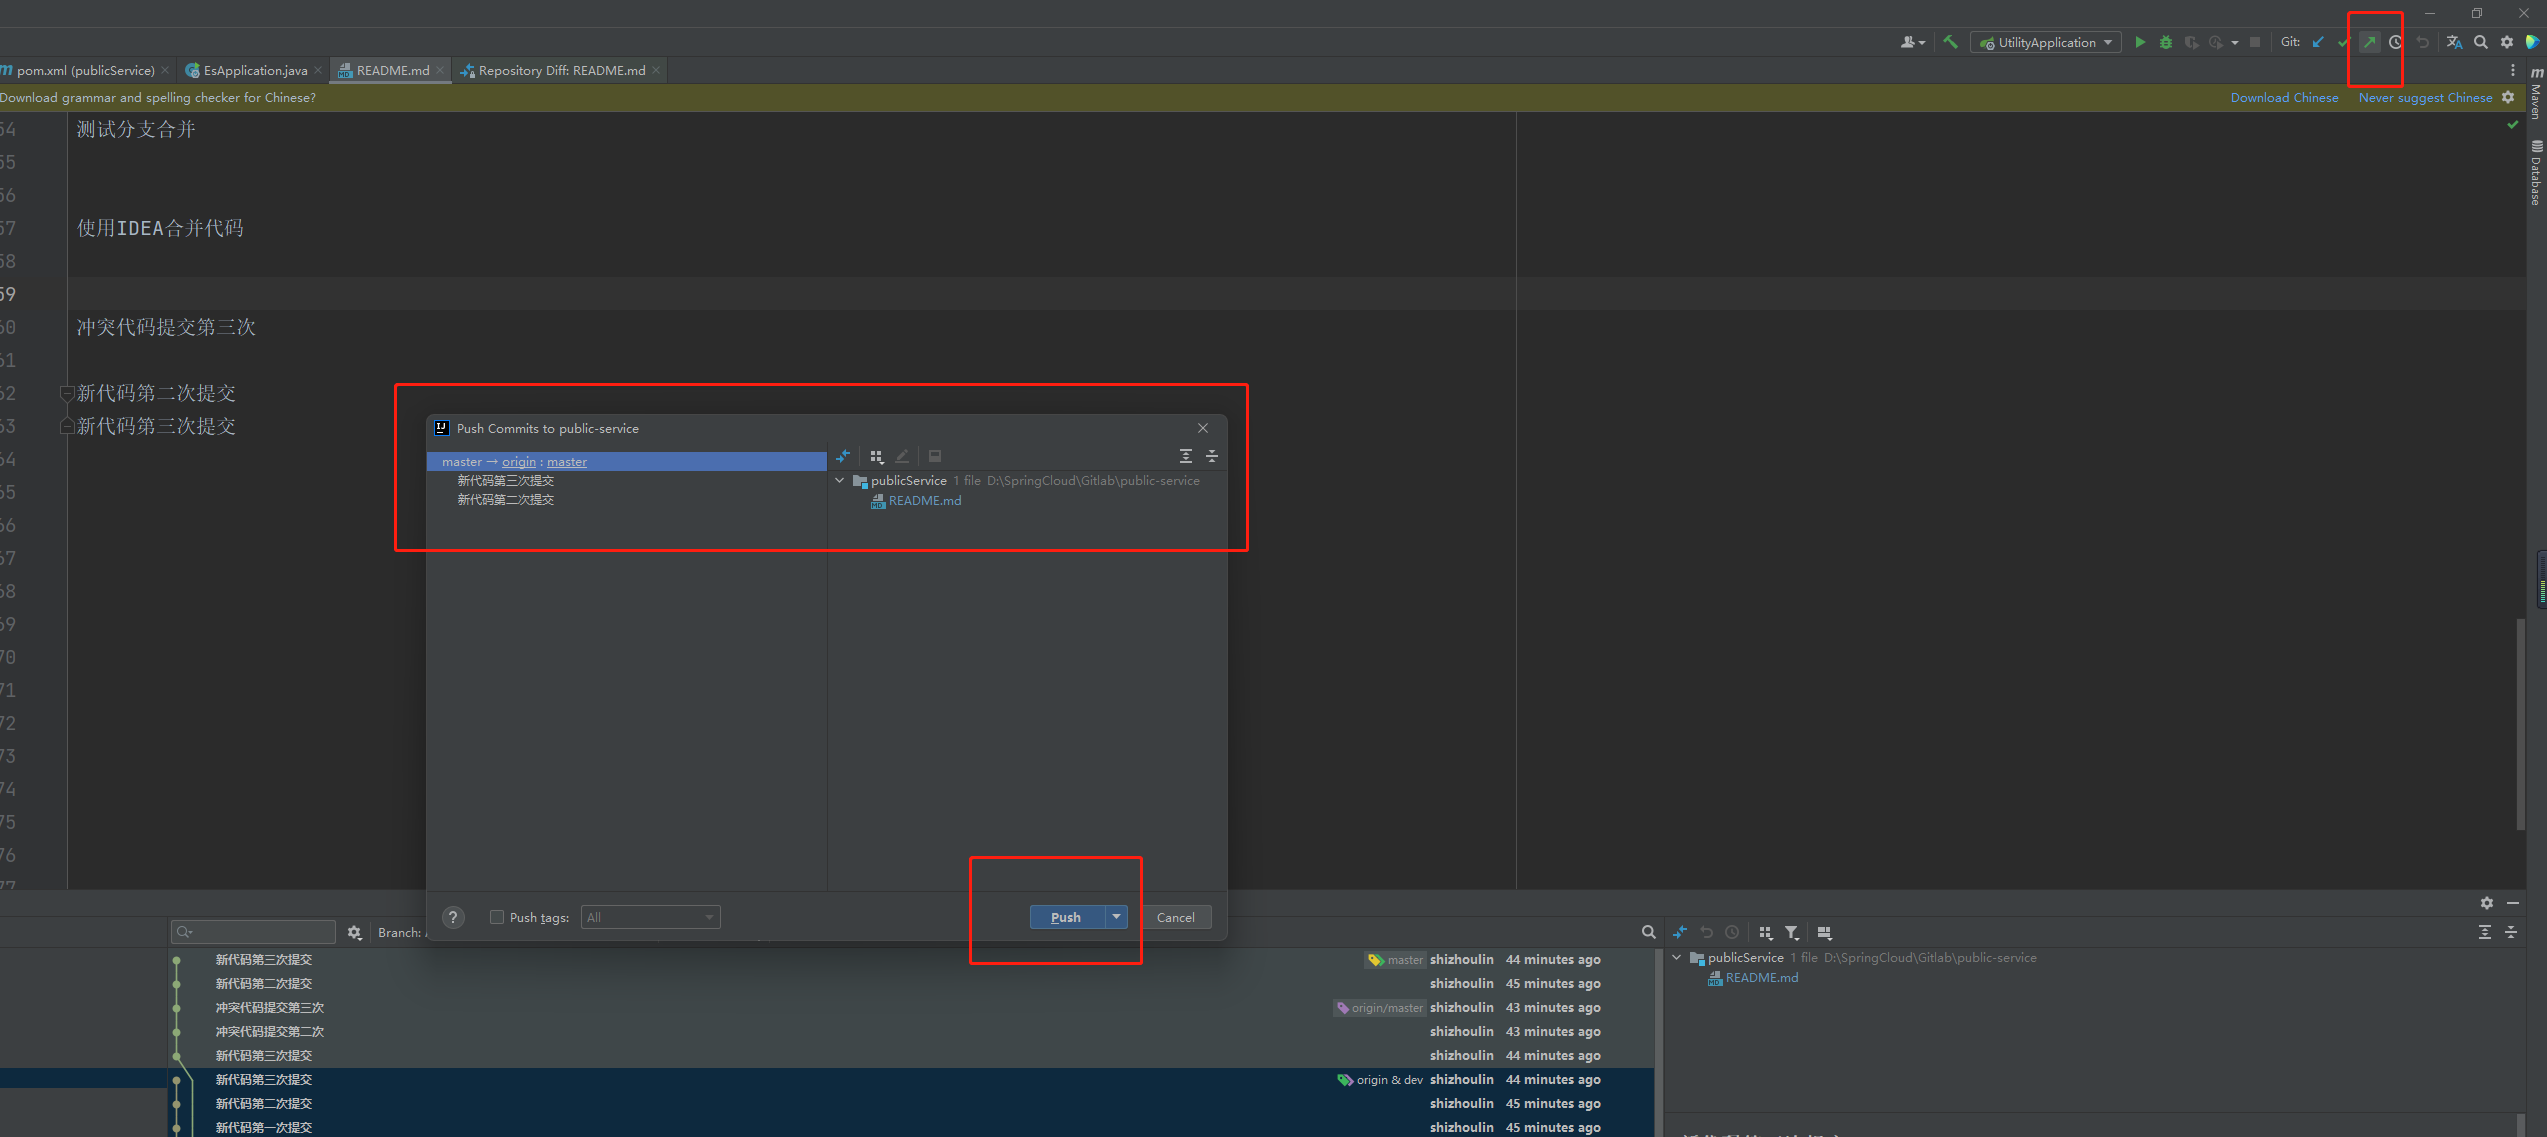Open the user account icon menu
This screenshot has height=1137, width=2547.
point(1911,42)
